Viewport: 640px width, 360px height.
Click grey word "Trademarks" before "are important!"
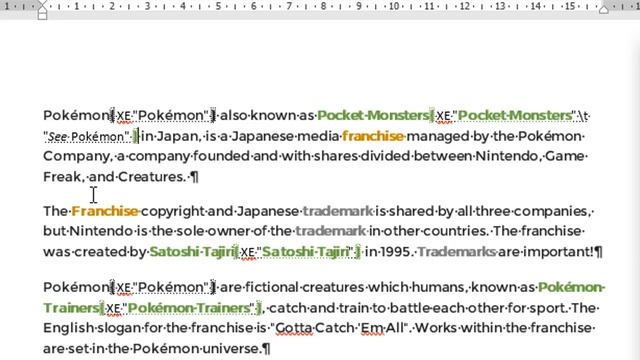pos(456,252)
